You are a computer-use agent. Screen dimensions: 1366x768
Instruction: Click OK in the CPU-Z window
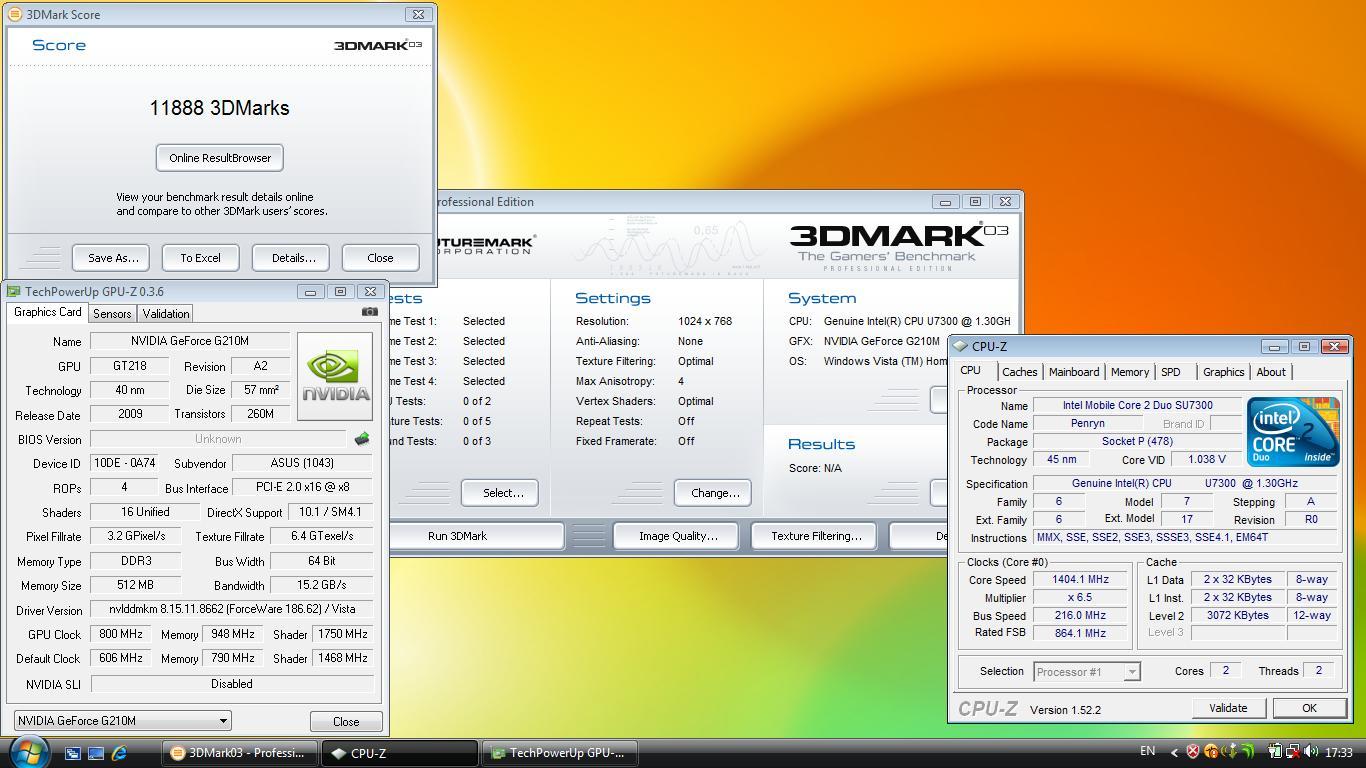coord(1308,708)
